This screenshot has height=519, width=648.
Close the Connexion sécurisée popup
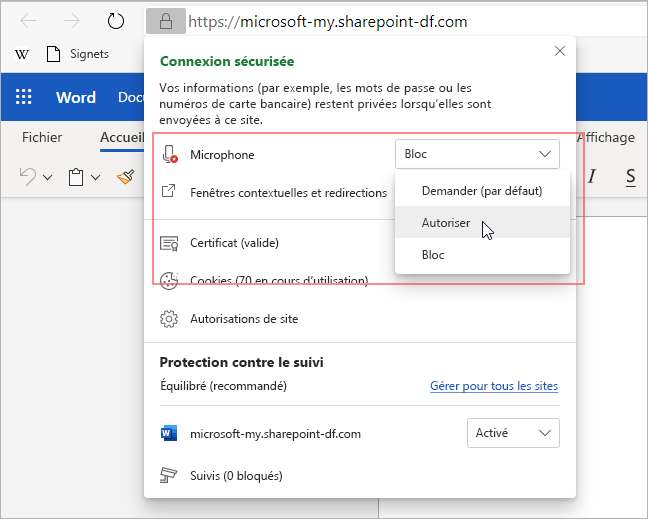pos(560,51)
